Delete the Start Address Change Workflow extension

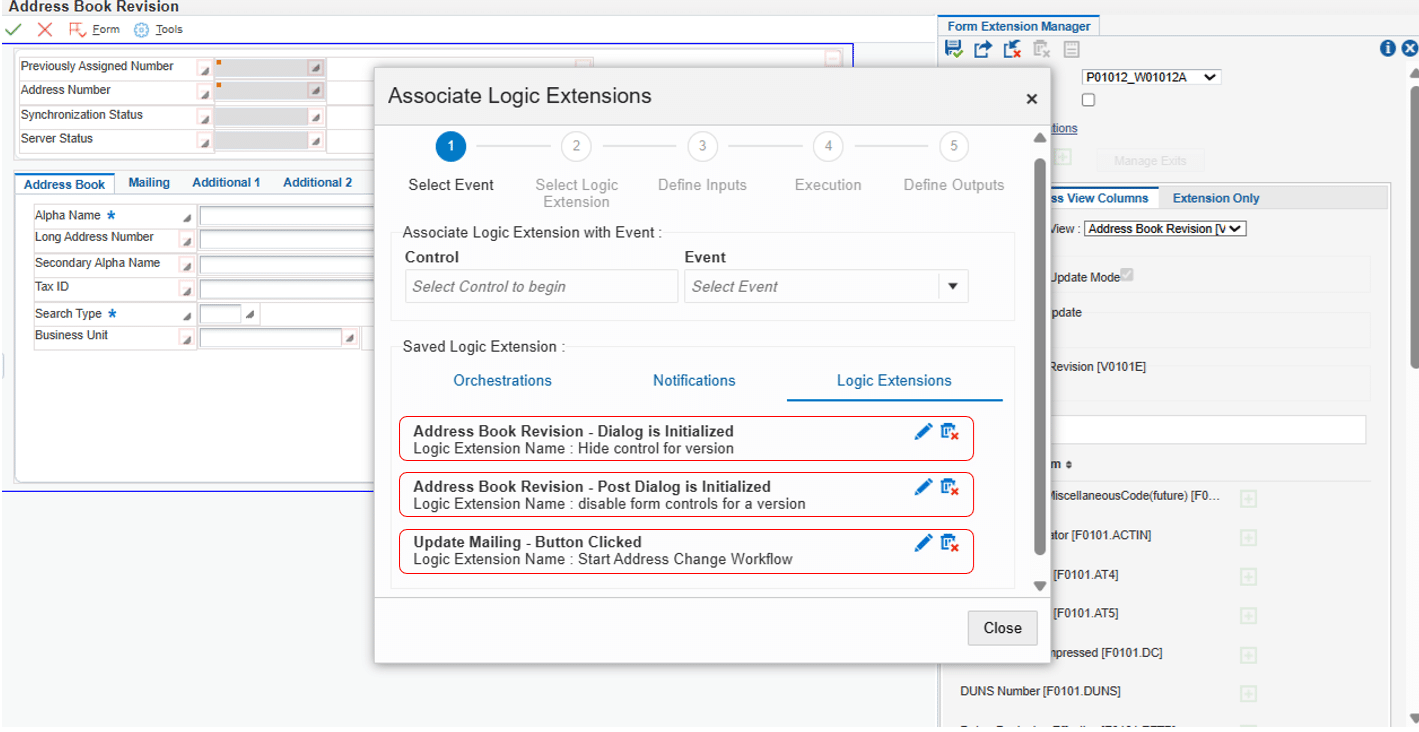[949, 543]
